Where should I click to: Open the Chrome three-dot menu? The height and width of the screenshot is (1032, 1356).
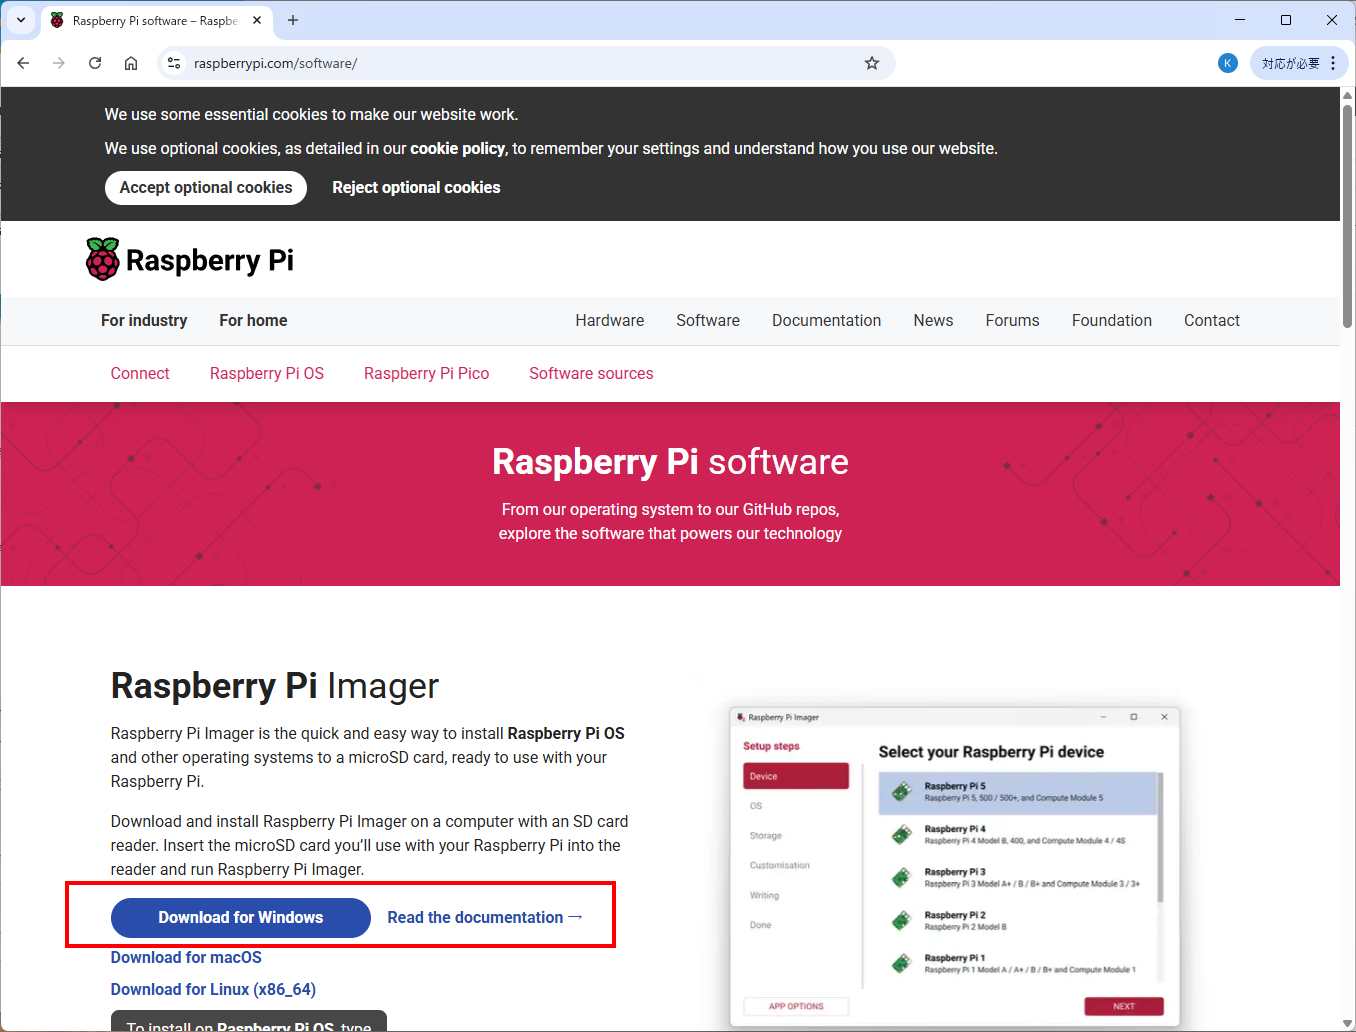[1333, 63]
